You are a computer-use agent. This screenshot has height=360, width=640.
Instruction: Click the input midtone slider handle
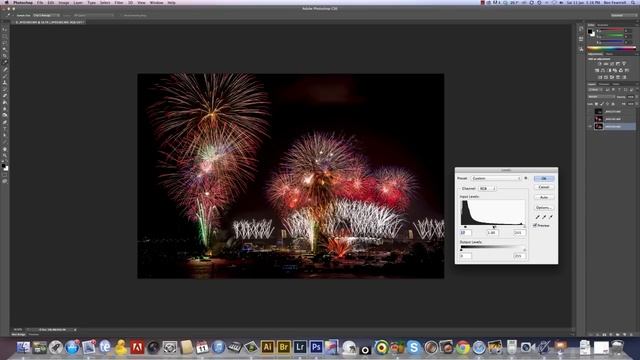point(494,227)
